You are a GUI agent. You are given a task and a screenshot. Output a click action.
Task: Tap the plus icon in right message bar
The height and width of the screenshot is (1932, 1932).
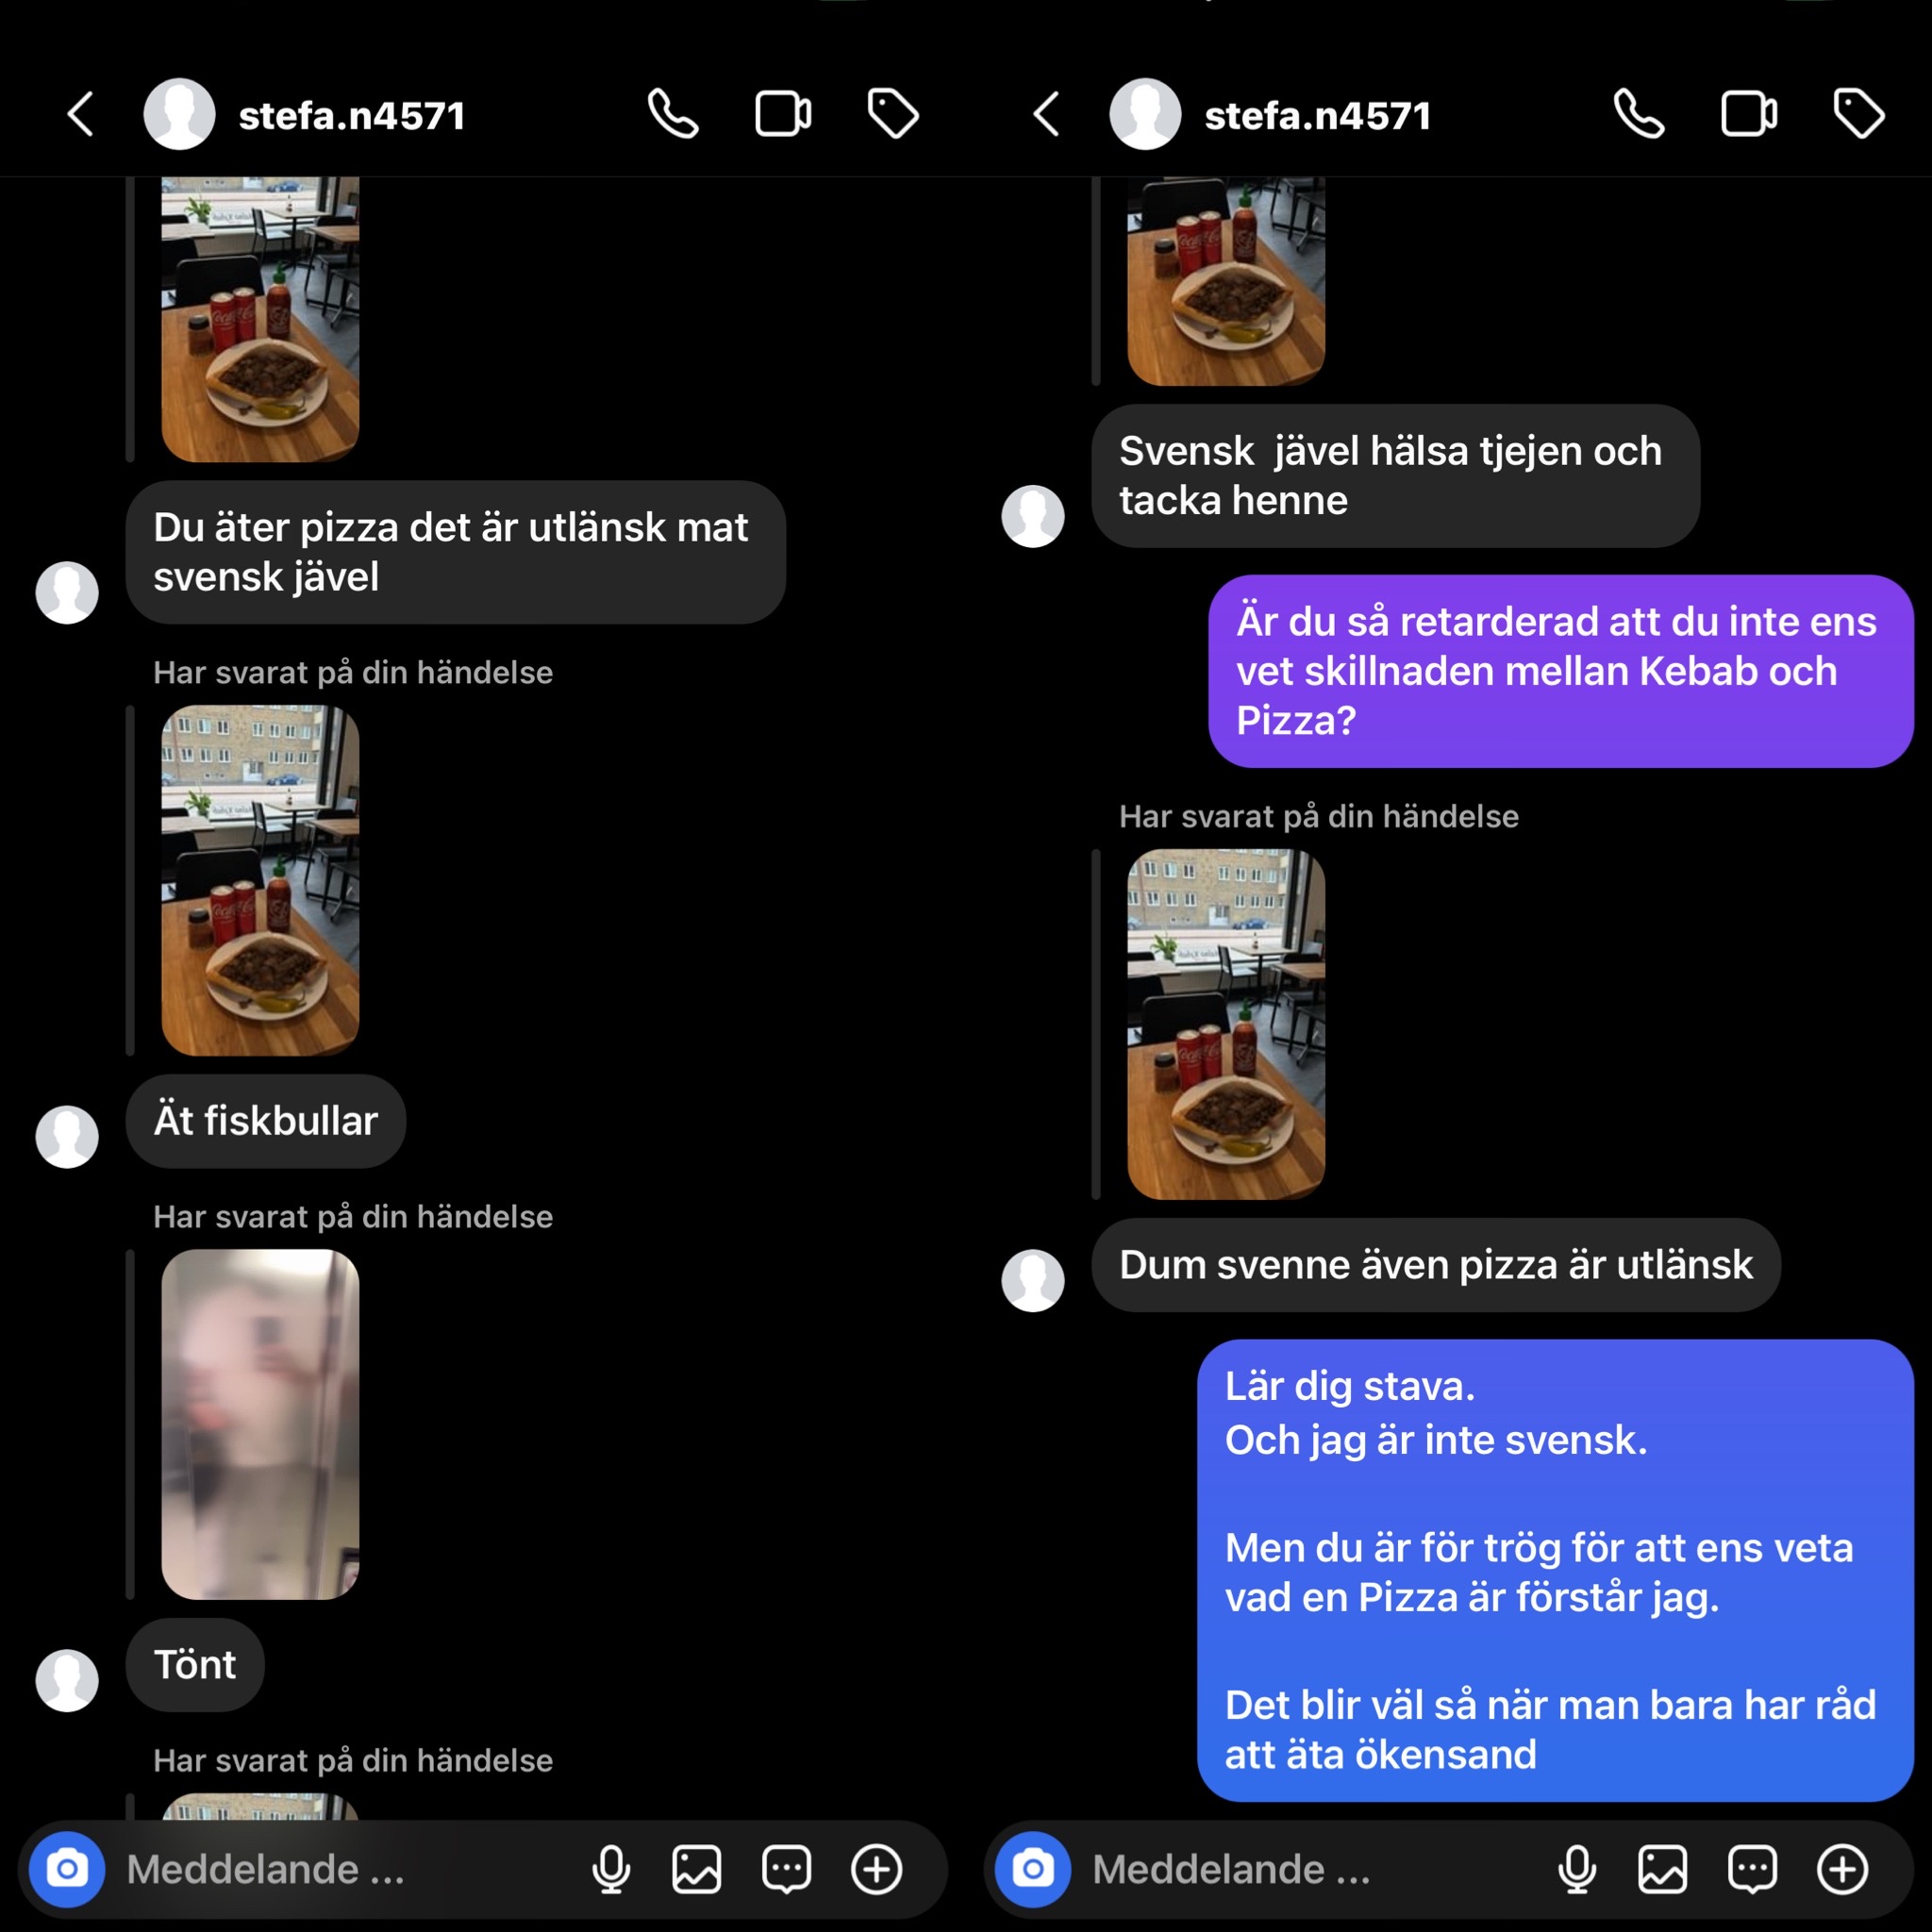[x=1842, y=1869]
